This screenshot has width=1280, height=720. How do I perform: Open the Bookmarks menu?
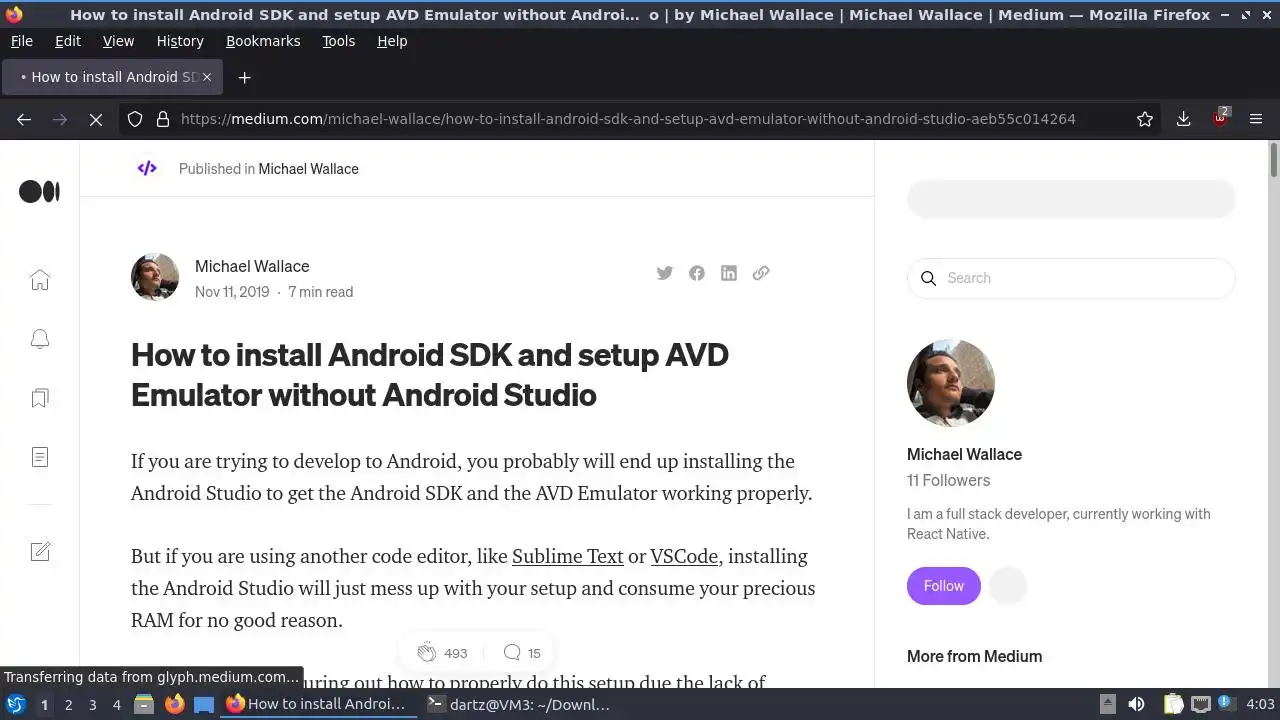coord(263,41)
